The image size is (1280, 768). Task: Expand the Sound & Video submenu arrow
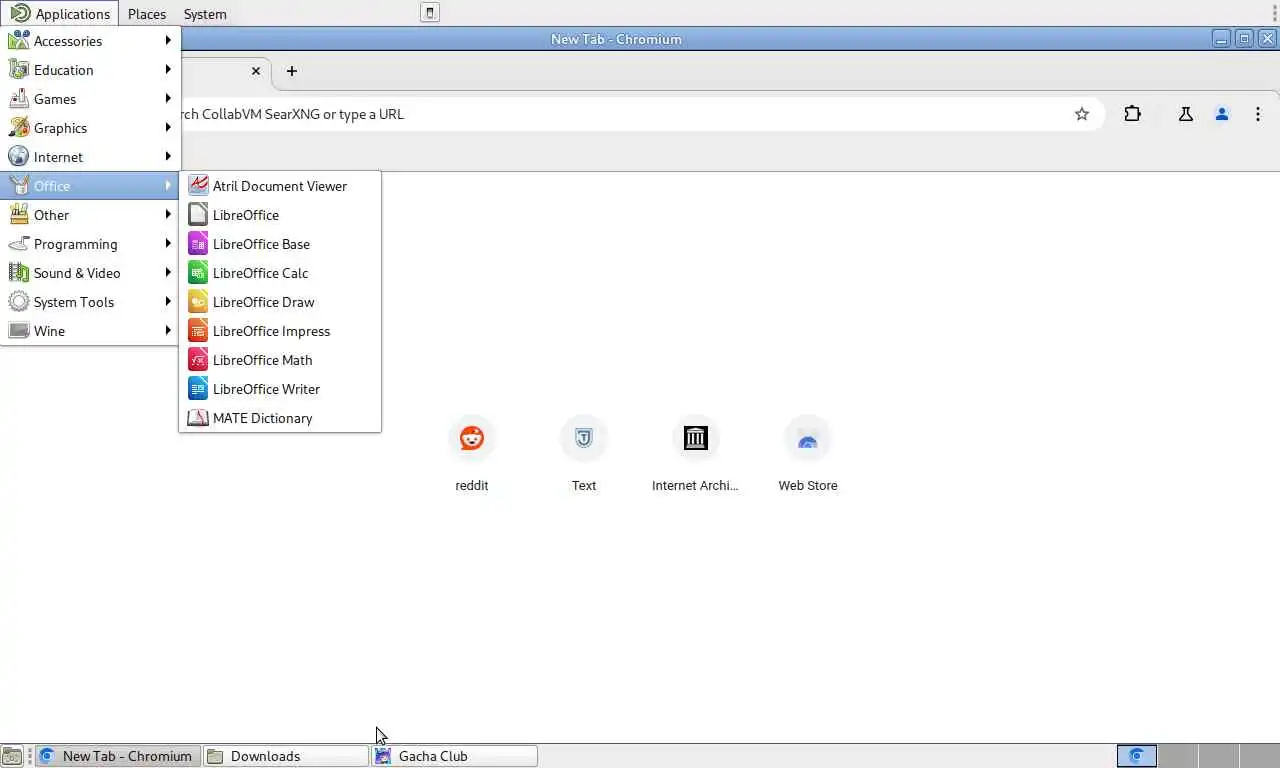tap(168, 273)
